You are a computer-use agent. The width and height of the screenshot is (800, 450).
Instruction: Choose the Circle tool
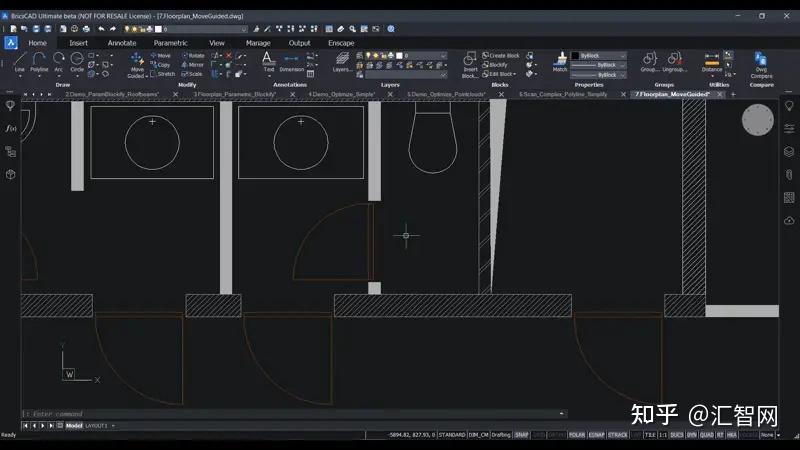(x=77, y=62)
